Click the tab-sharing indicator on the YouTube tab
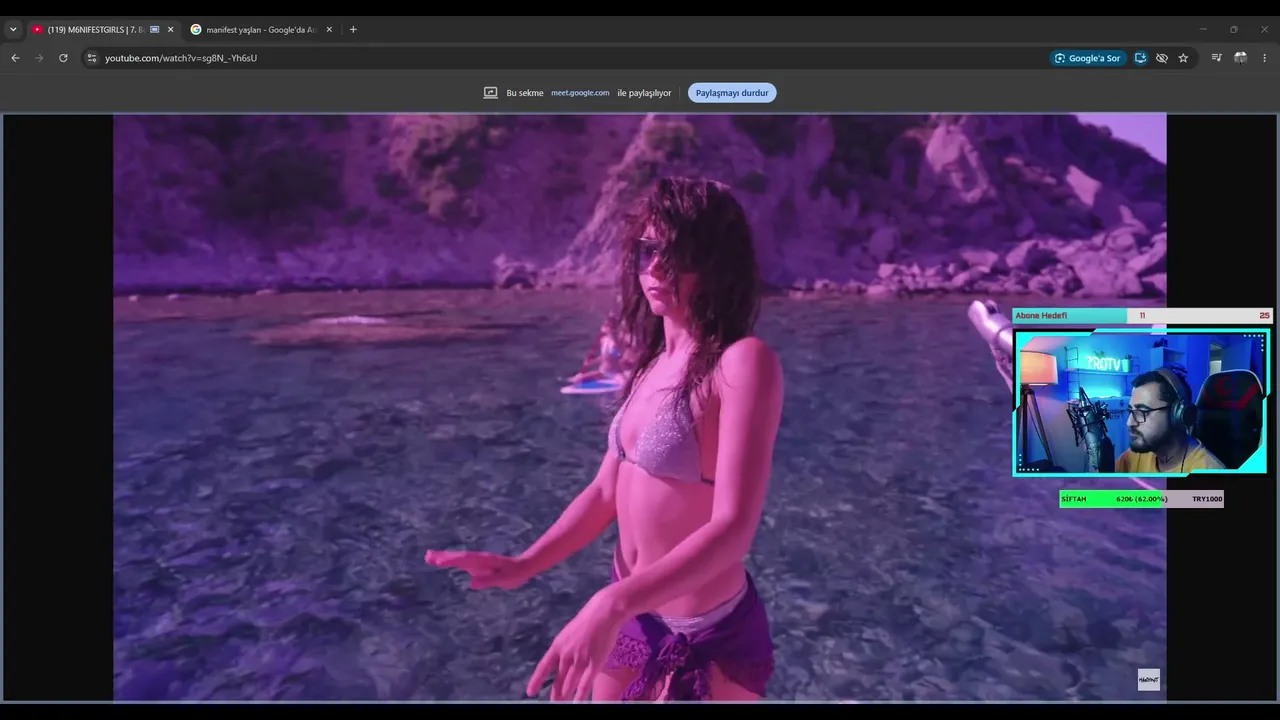Image resolution: width=1280 pixels, height=720 pixels. coord(154,30)
